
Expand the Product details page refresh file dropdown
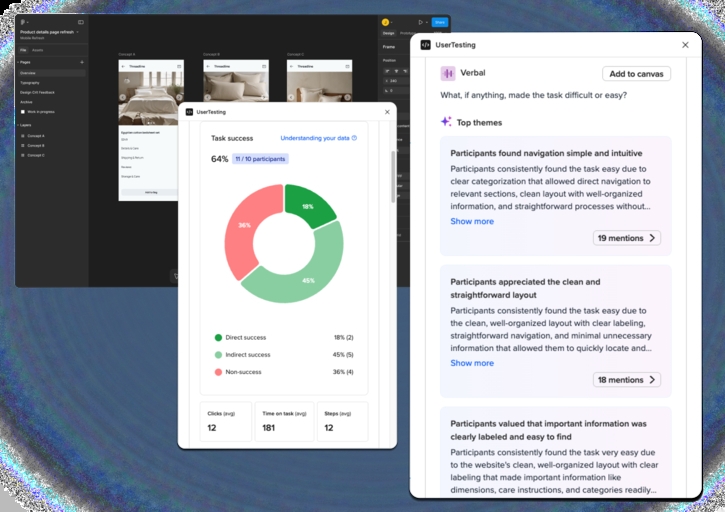coord(77,32)
